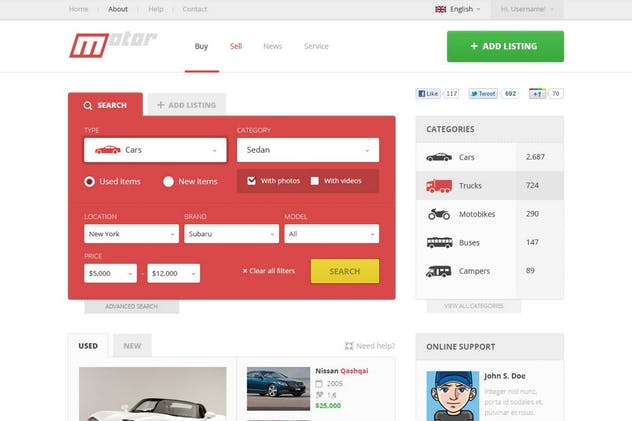This screenshot has height=421, width=632.
Task: Open the Contact link in top bar
Action: [x=195, y=9]
